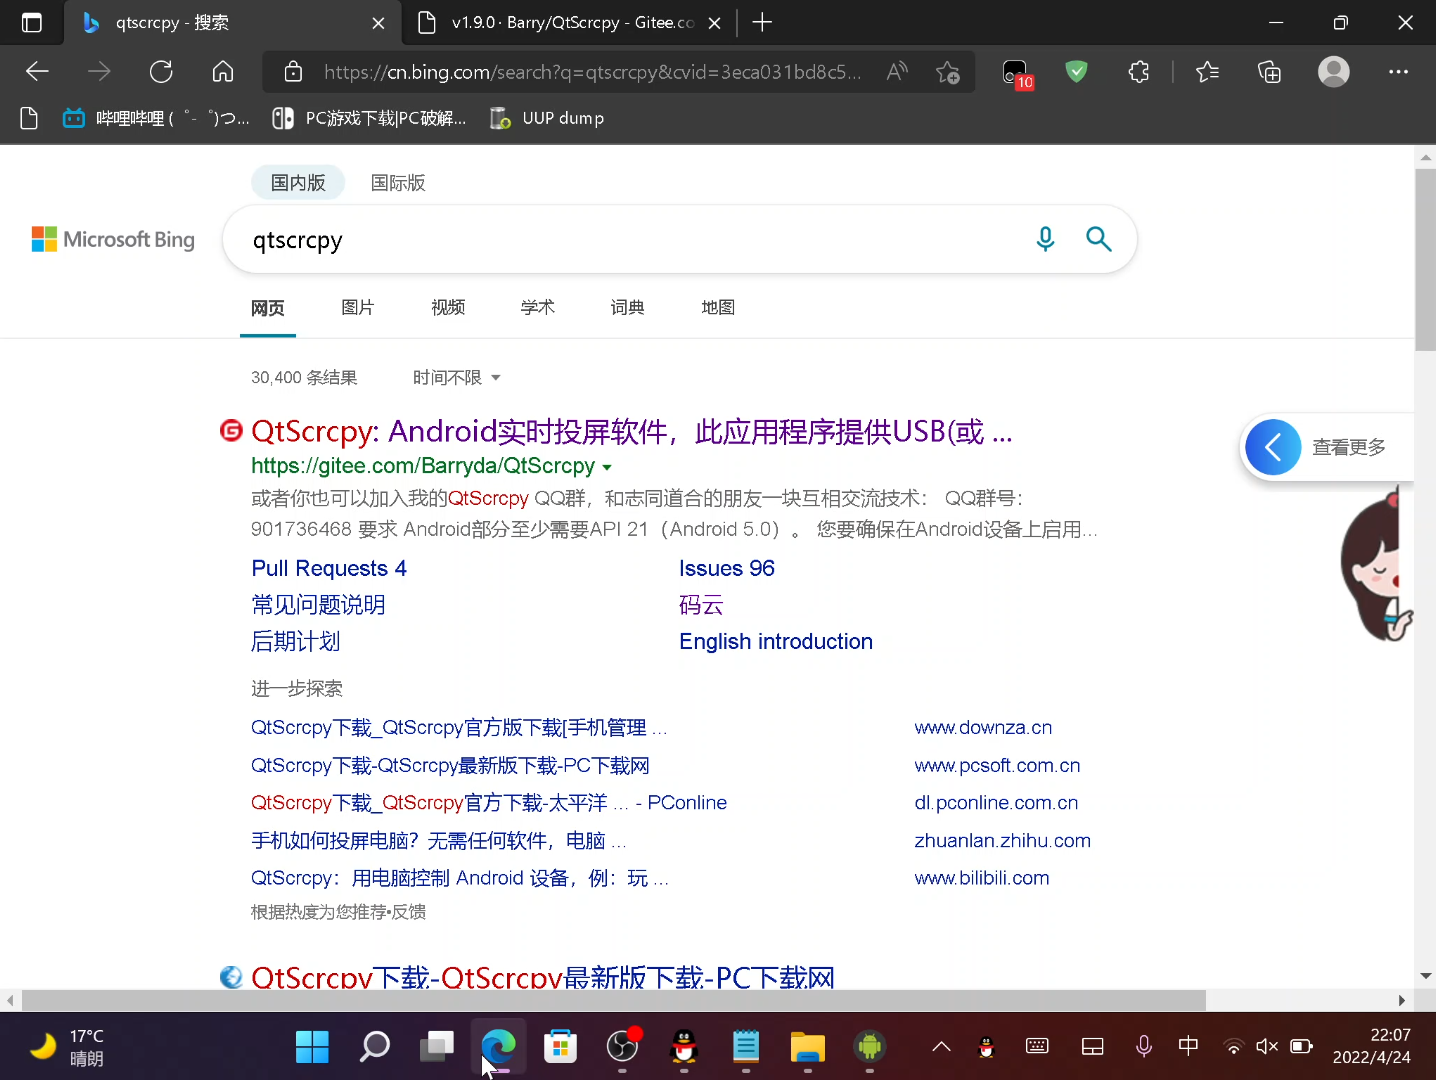
Task: Expand the 时间不限 time filter
Action: (457, 377)
